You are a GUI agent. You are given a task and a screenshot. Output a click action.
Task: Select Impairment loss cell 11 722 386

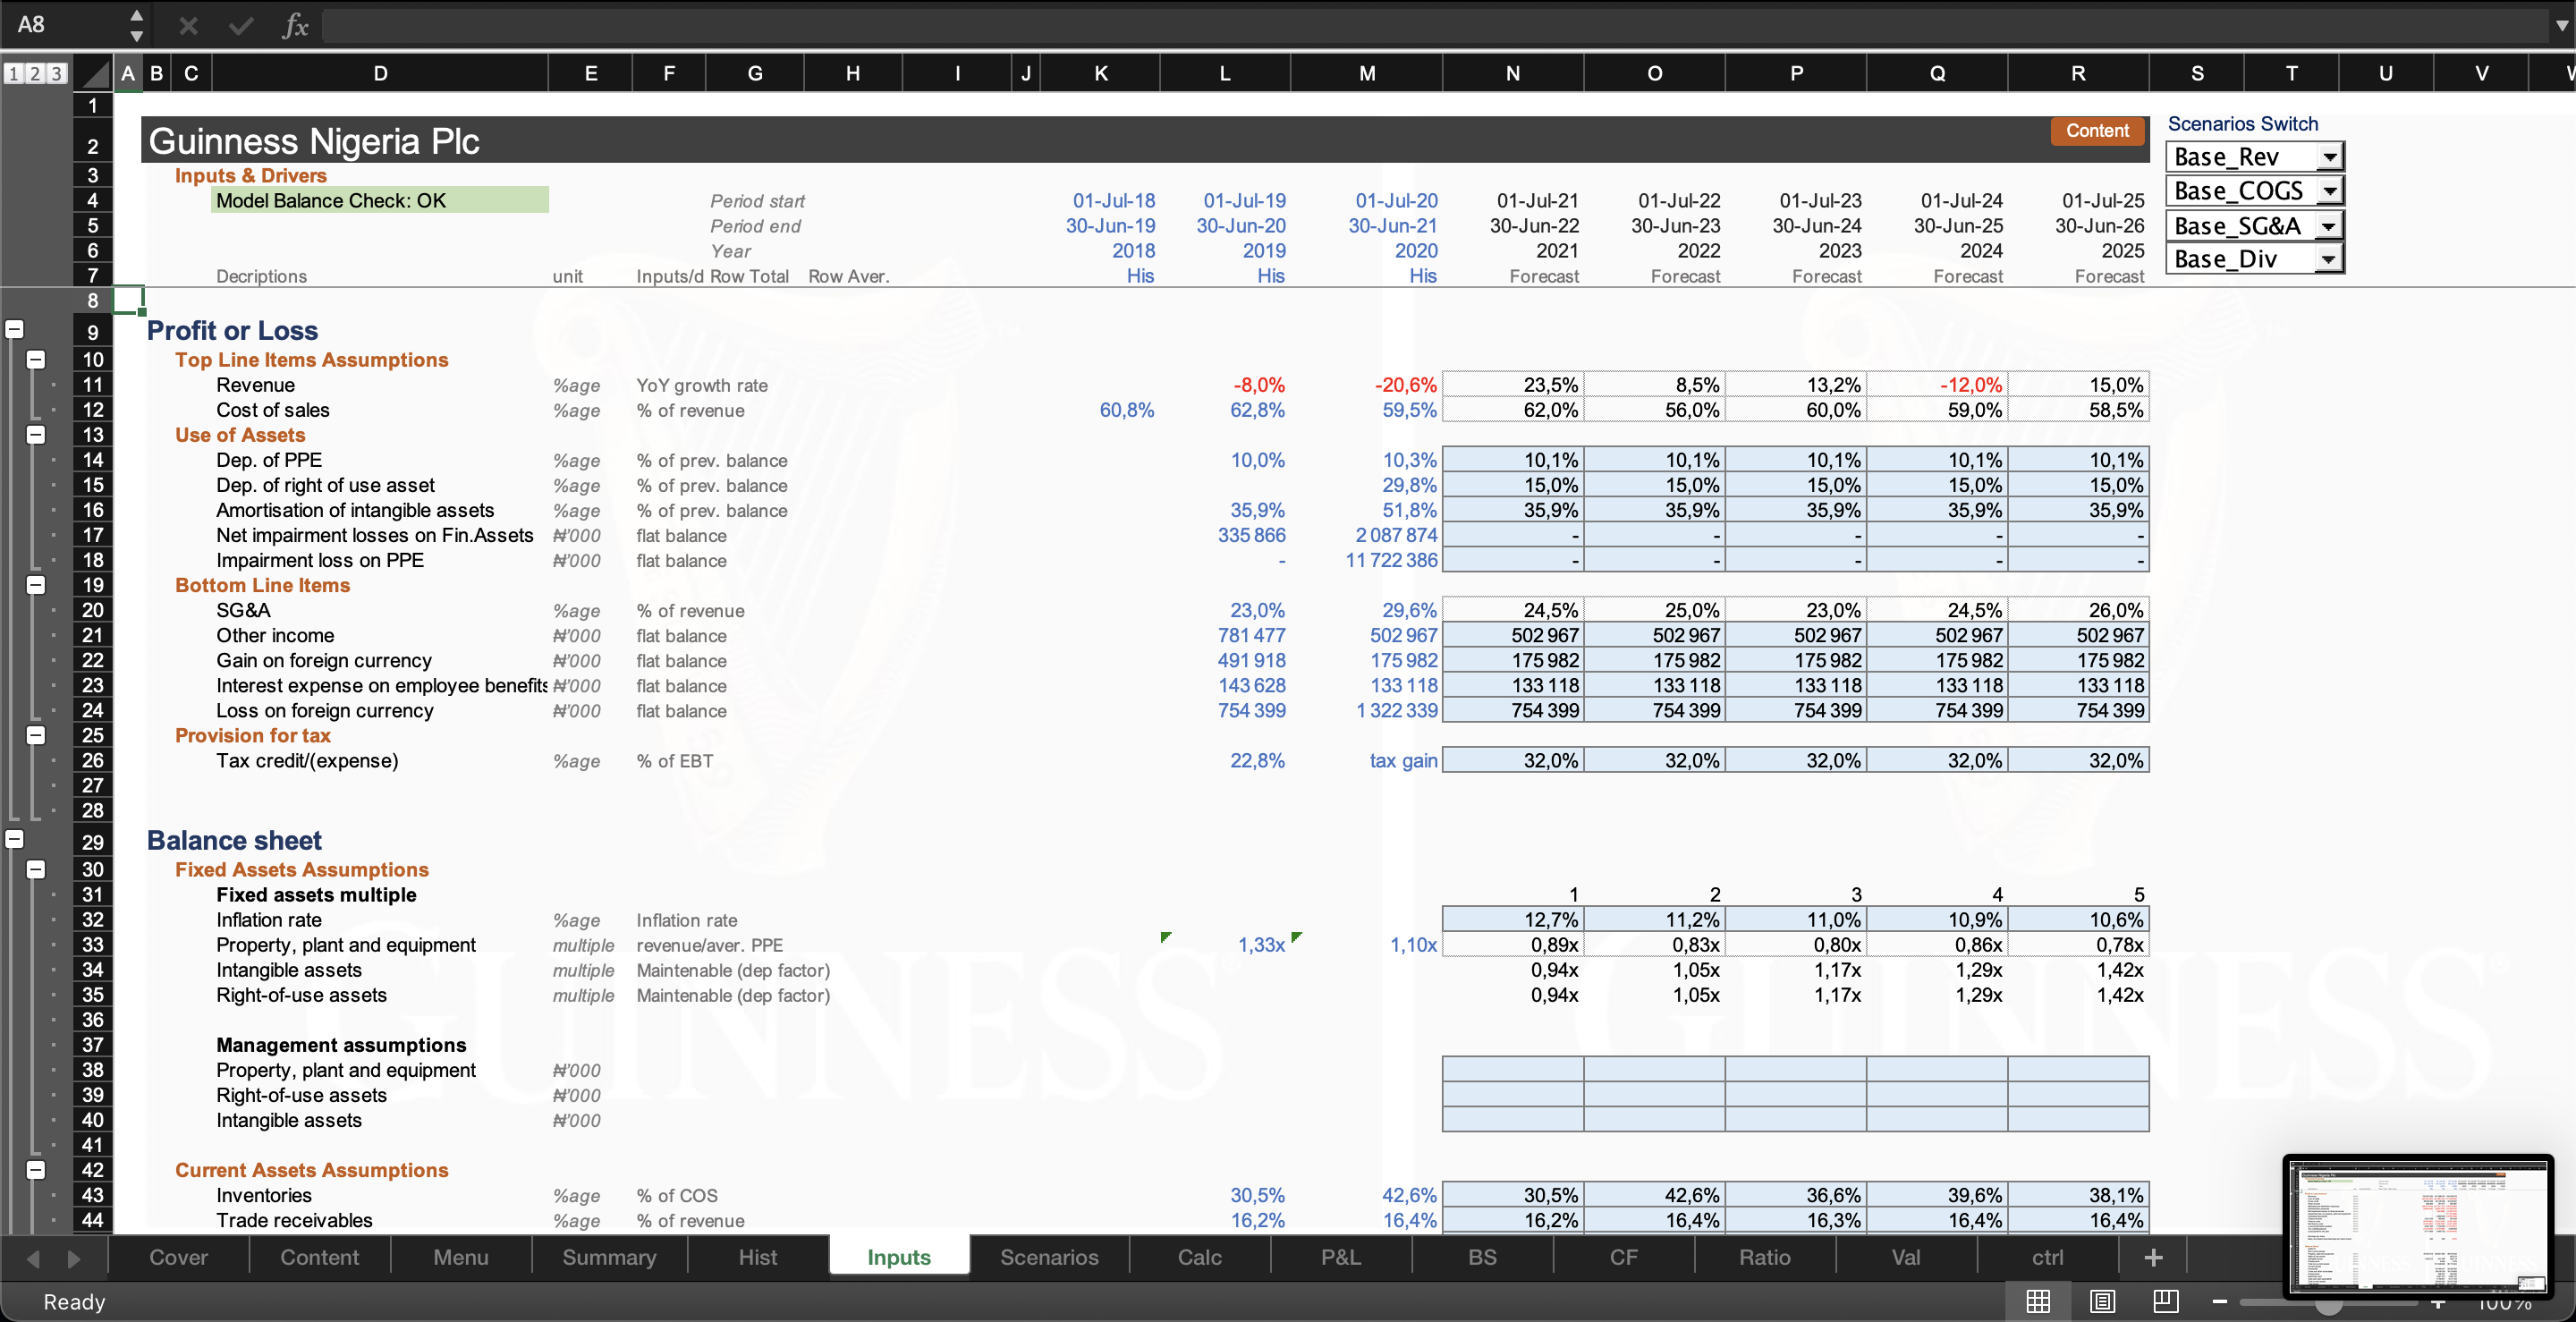coord(1367,560)
